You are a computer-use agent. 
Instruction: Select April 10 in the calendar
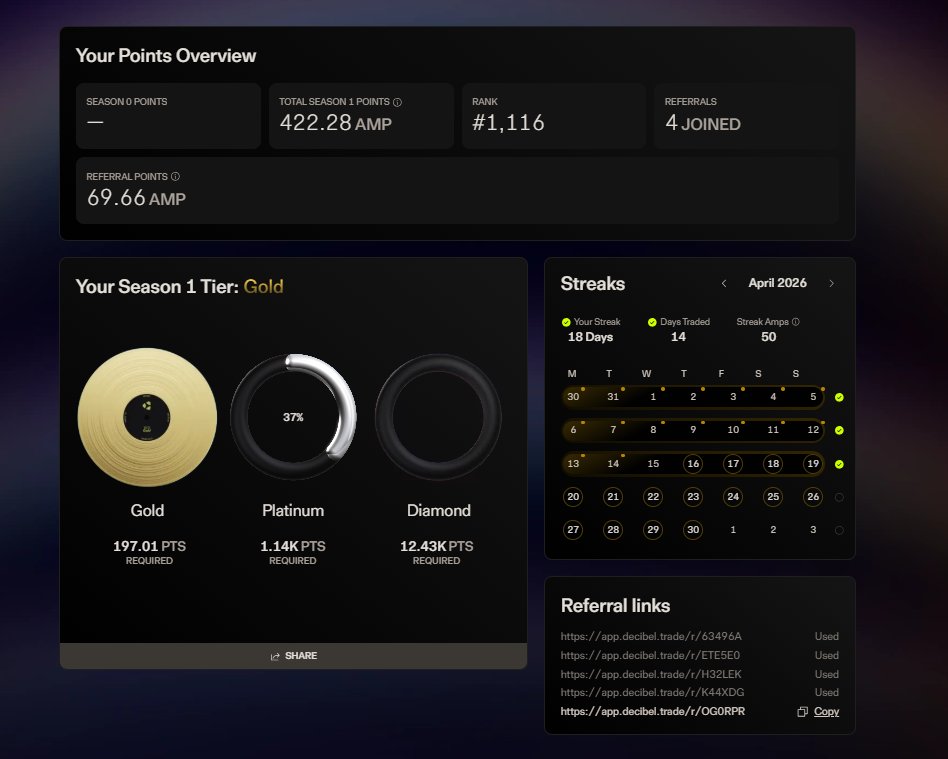(733, 430)
